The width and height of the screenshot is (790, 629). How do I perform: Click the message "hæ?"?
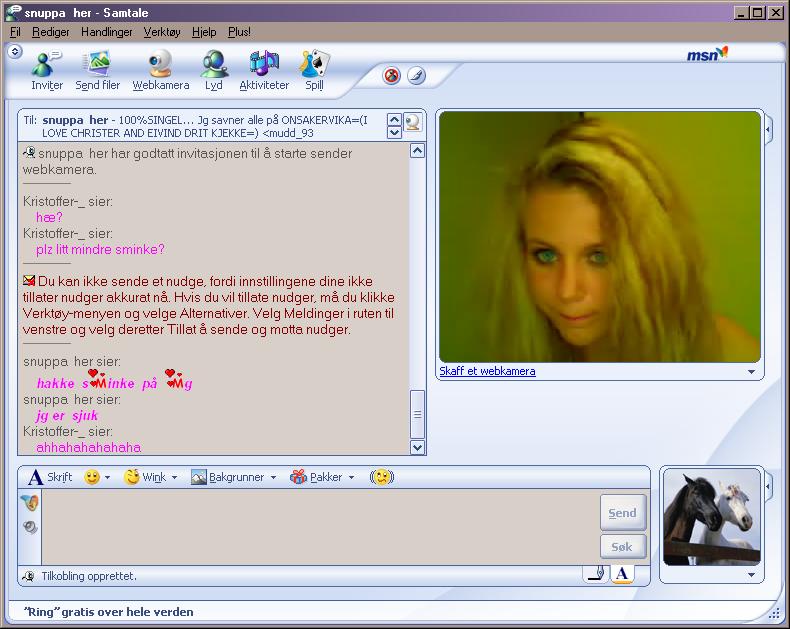click(x=49, y=217)
